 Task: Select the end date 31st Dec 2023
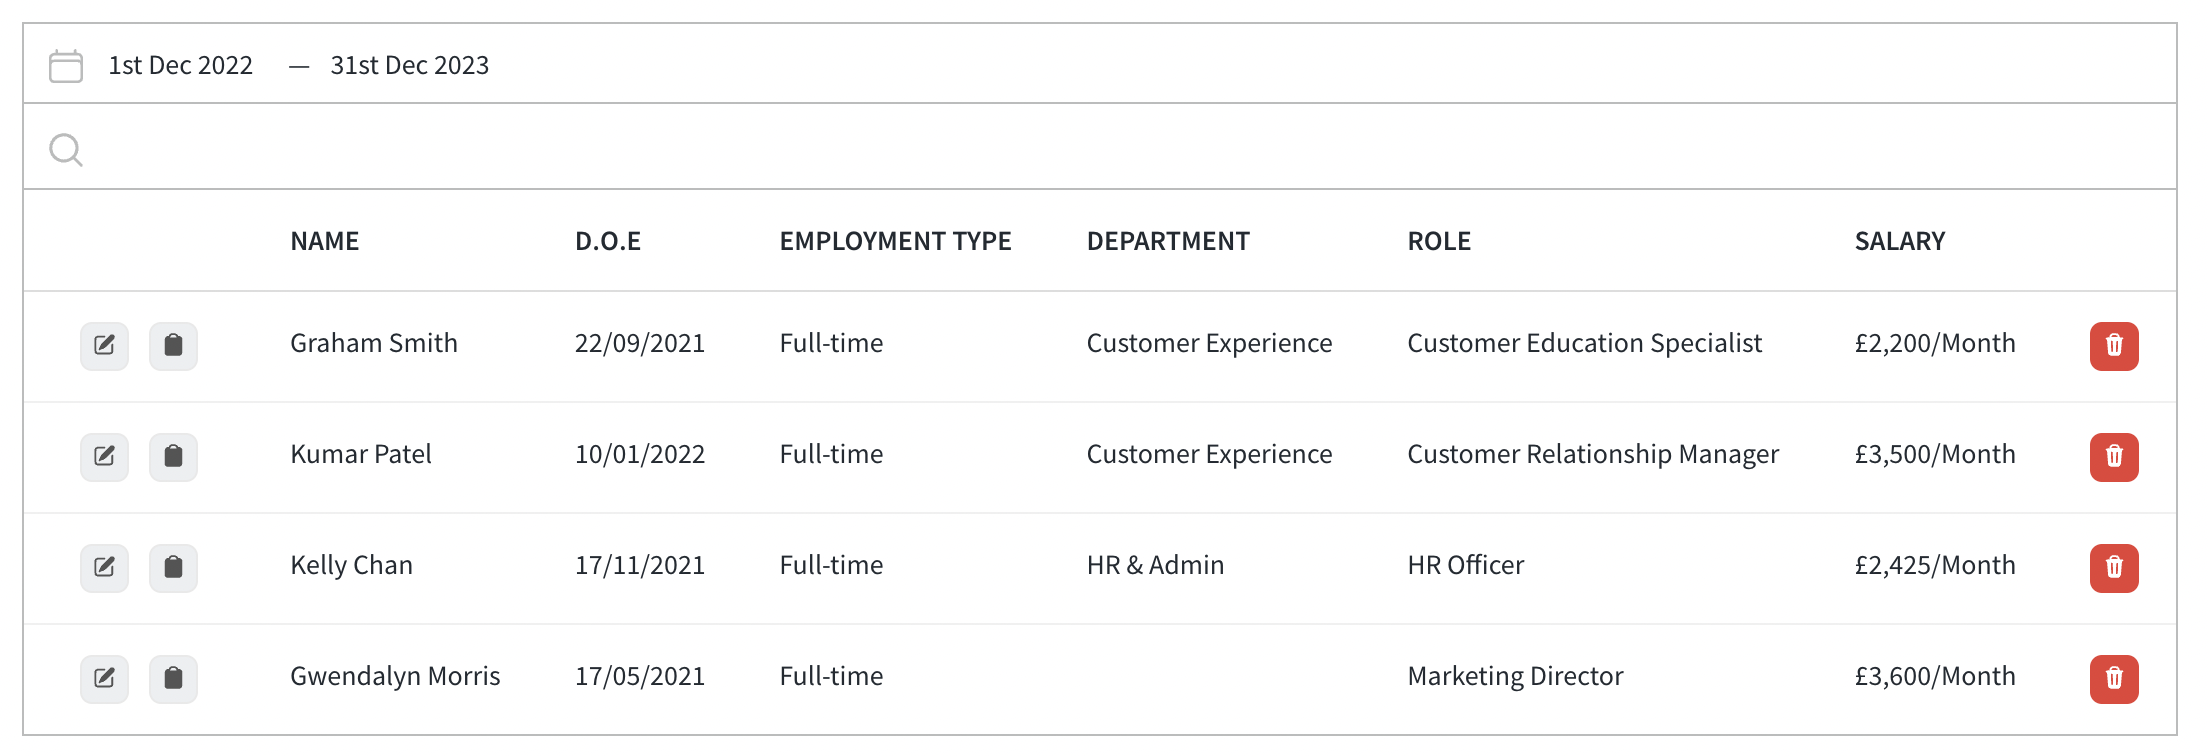coord(410,65)
